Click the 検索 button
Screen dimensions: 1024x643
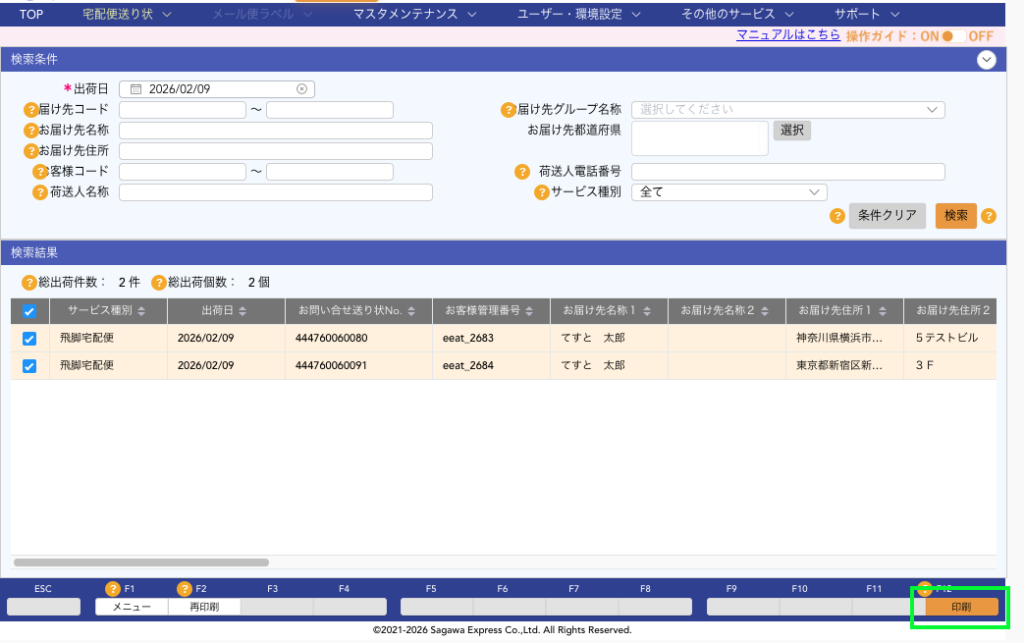(955, 216)
